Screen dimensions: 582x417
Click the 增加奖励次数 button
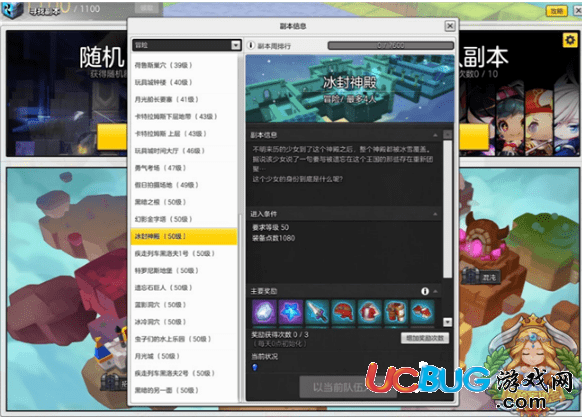point(425,338)
